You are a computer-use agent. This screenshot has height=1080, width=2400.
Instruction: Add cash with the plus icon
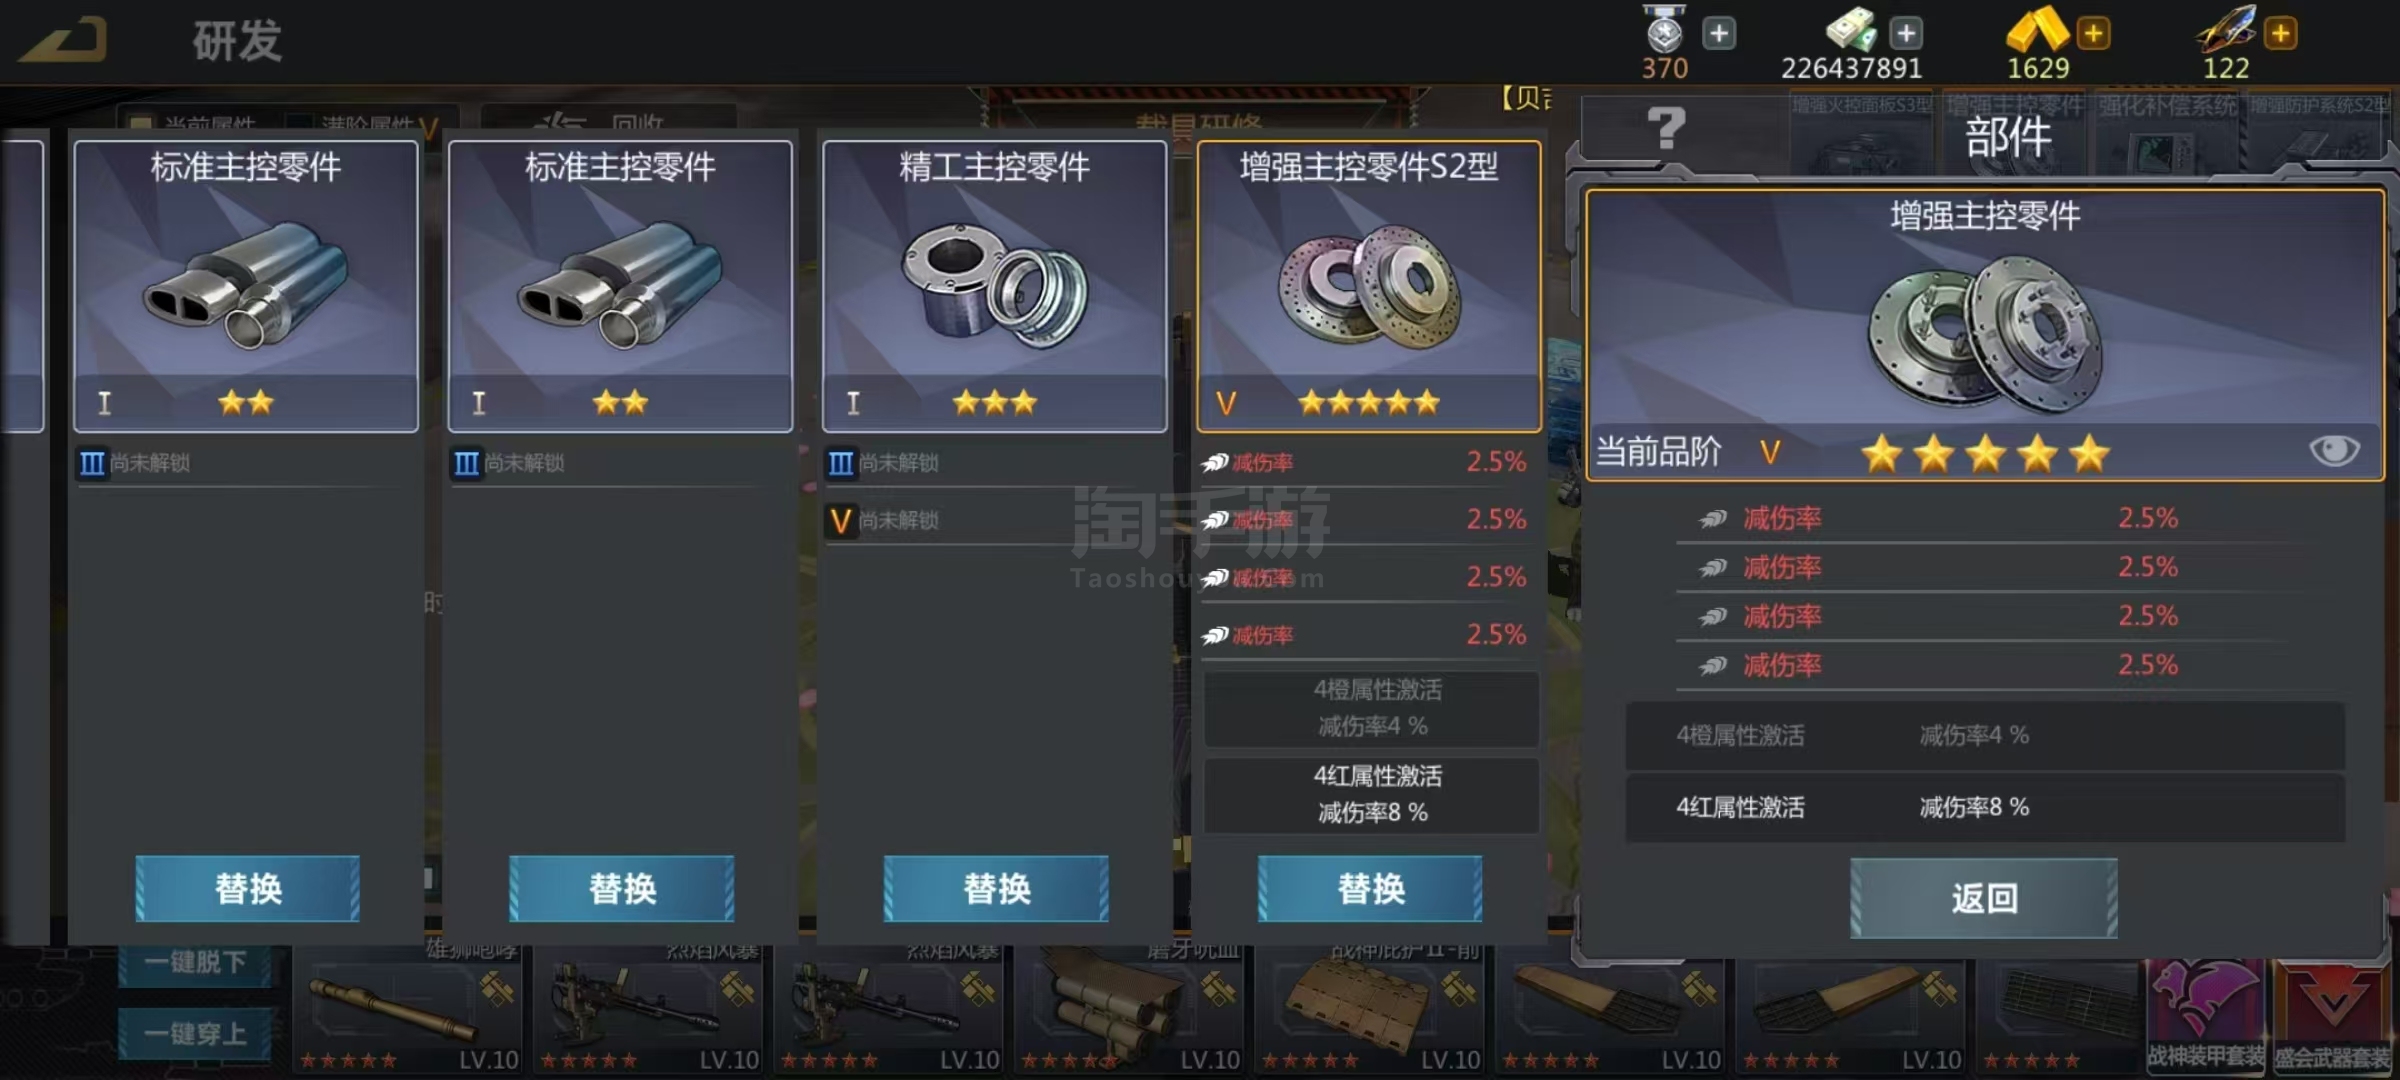(x=1906, y=34)
